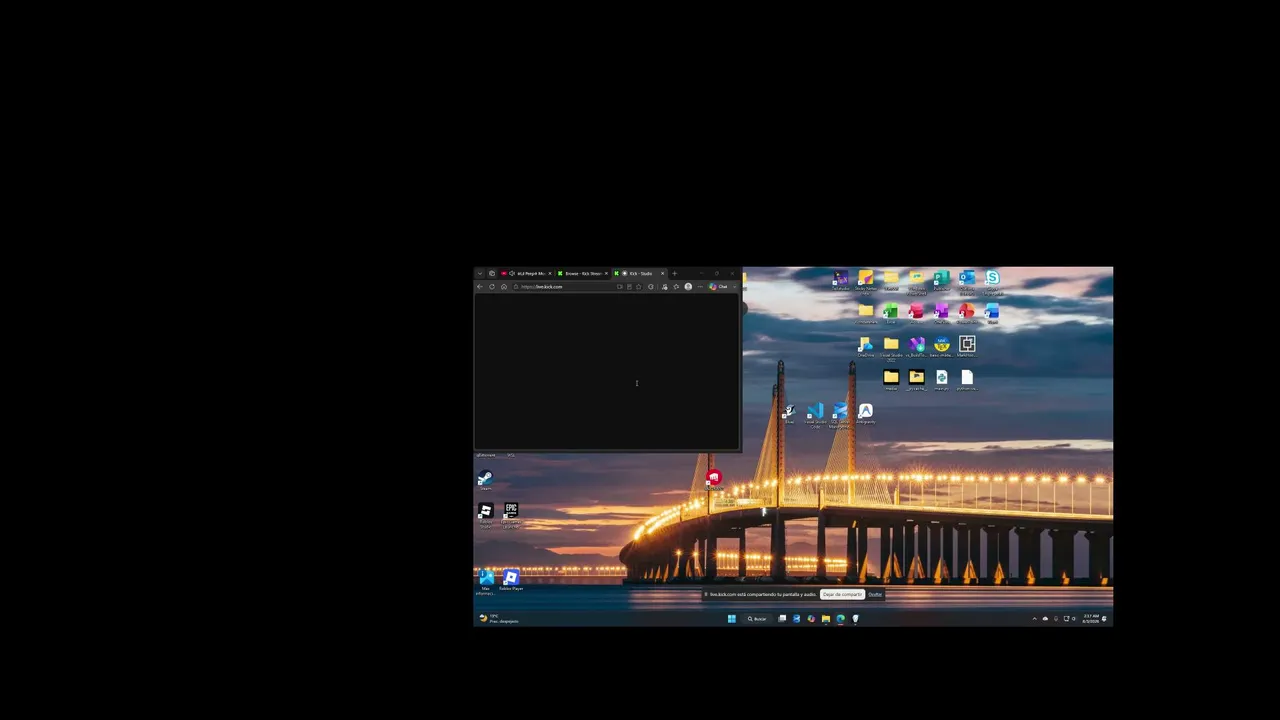Click the Dejar de compartir button
Screen dimensions: 1280x720
pos(842,594)
